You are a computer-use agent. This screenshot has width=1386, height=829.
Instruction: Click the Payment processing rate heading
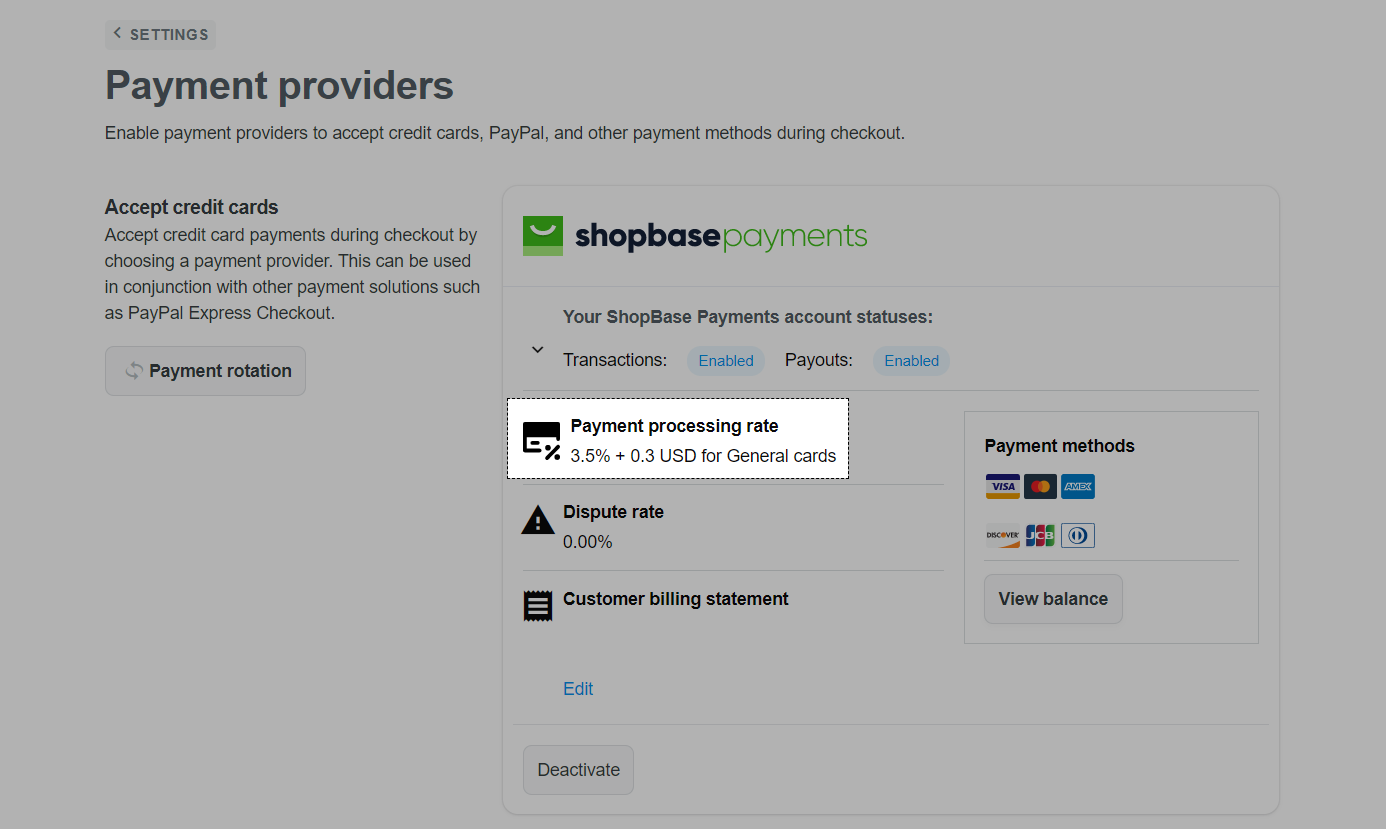coord(674,426)
